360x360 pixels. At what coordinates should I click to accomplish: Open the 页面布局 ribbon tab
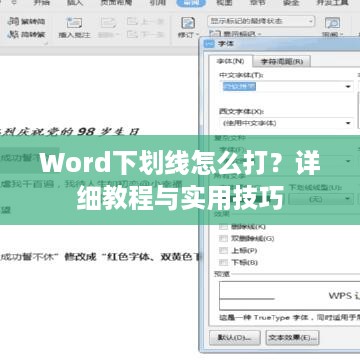(115, 2)
